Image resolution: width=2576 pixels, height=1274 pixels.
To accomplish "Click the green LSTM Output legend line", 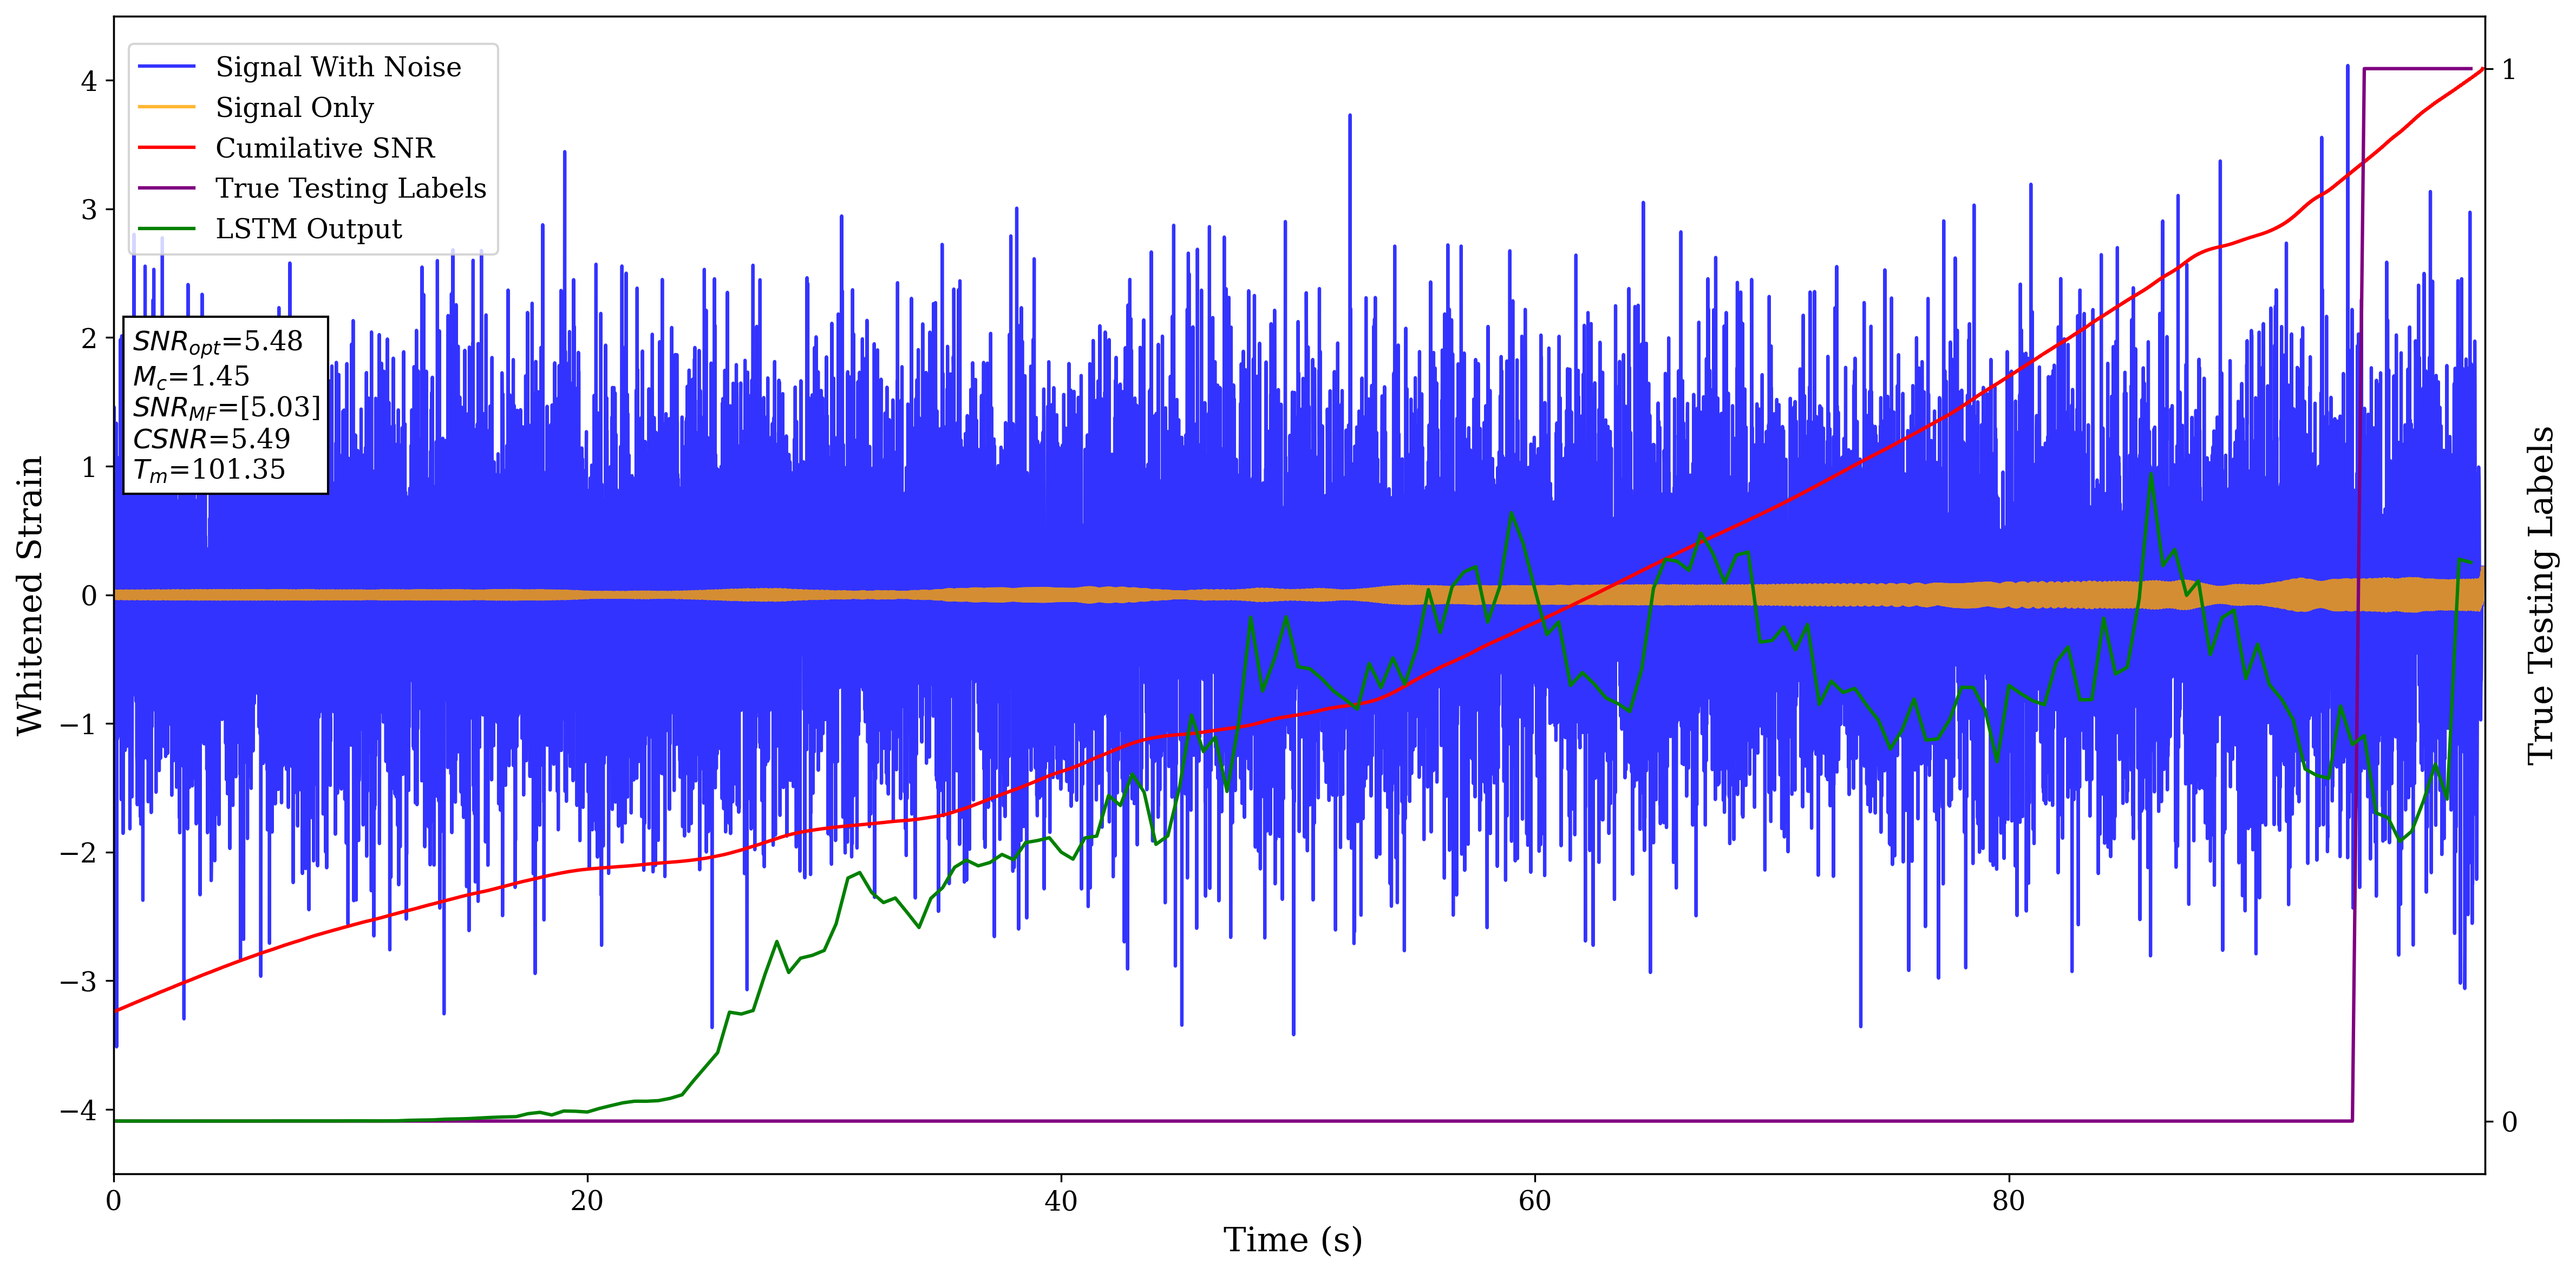I will click(x=166, y=229).
